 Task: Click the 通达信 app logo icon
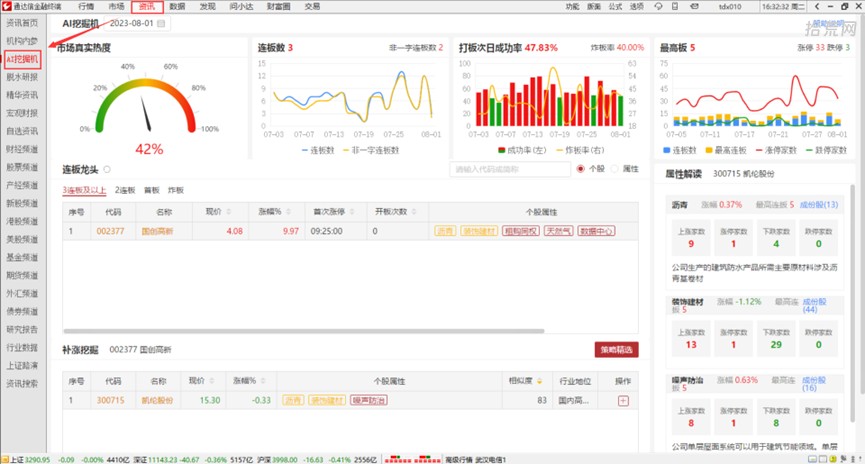[x=7, y=6]
